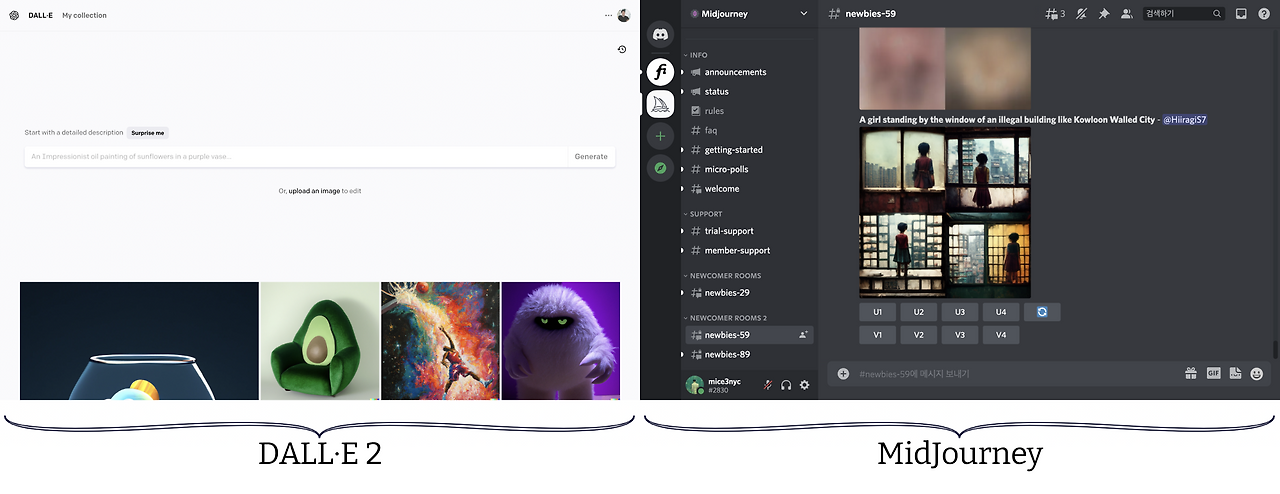The image size is (1280, 494).
Task: Open DALL·E three-dot more menu
Action: click(608, 15)
